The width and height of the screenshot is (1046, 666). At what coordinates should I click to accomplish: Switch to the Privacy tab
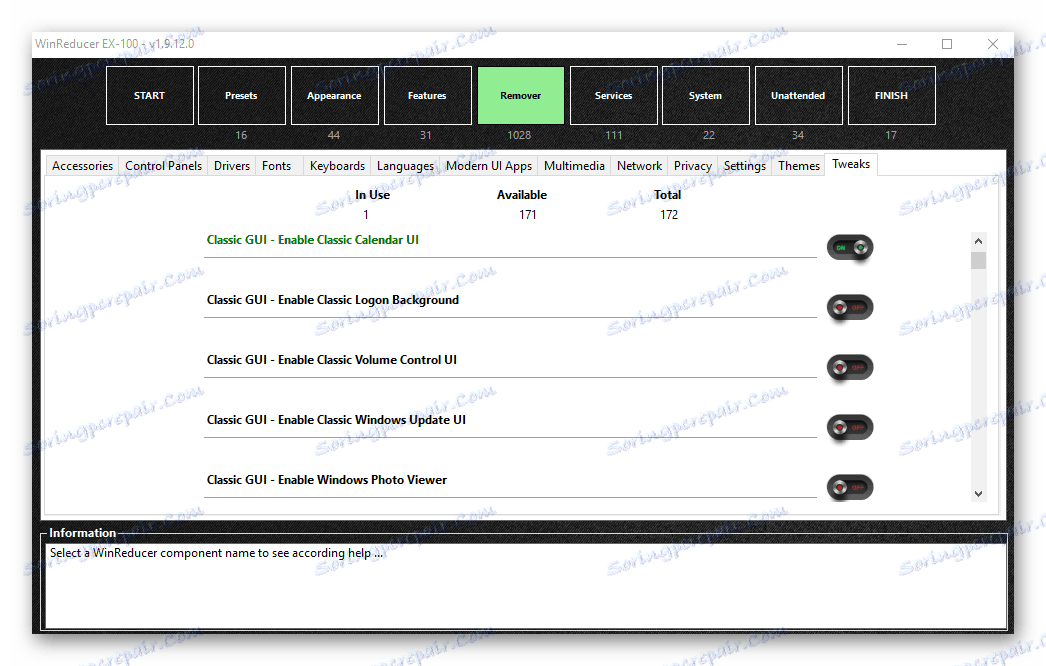tap(692, 165)
